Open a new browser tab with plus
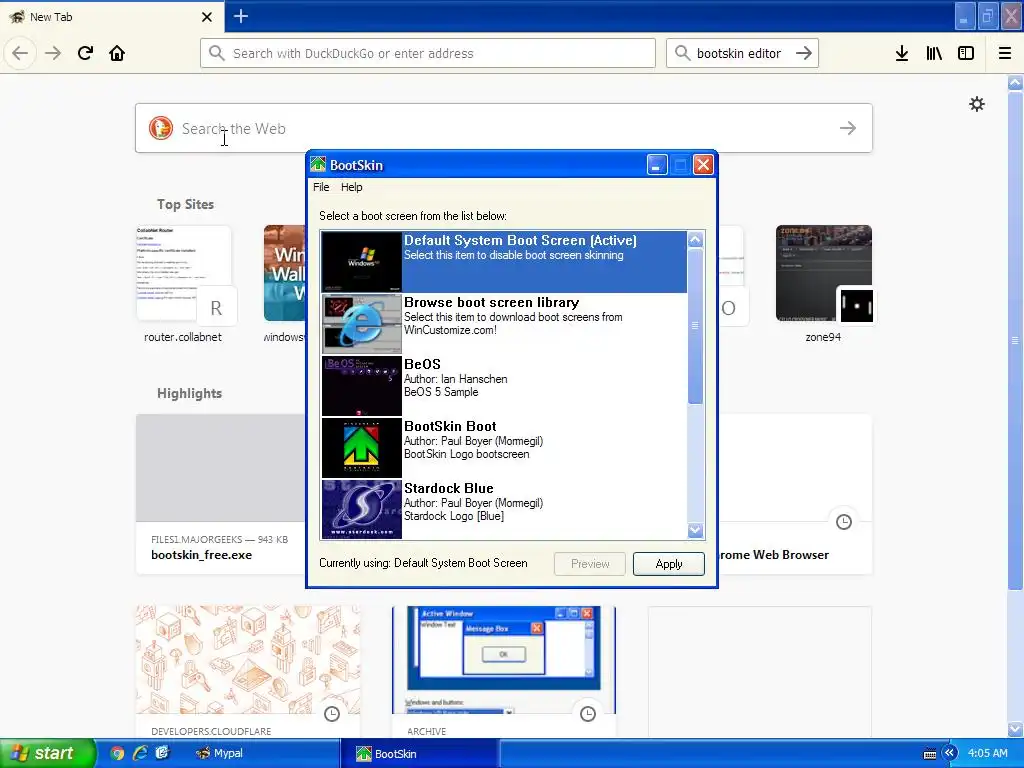Screen dimensions: 1024x768 tap(240, 16)
